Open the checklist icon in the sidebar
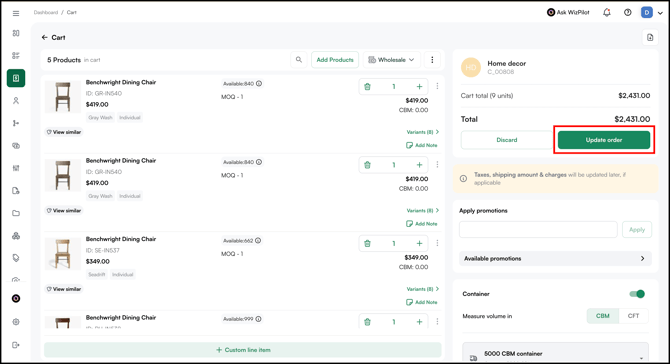Viewport: 670px width, 364px height. (16, 56)
